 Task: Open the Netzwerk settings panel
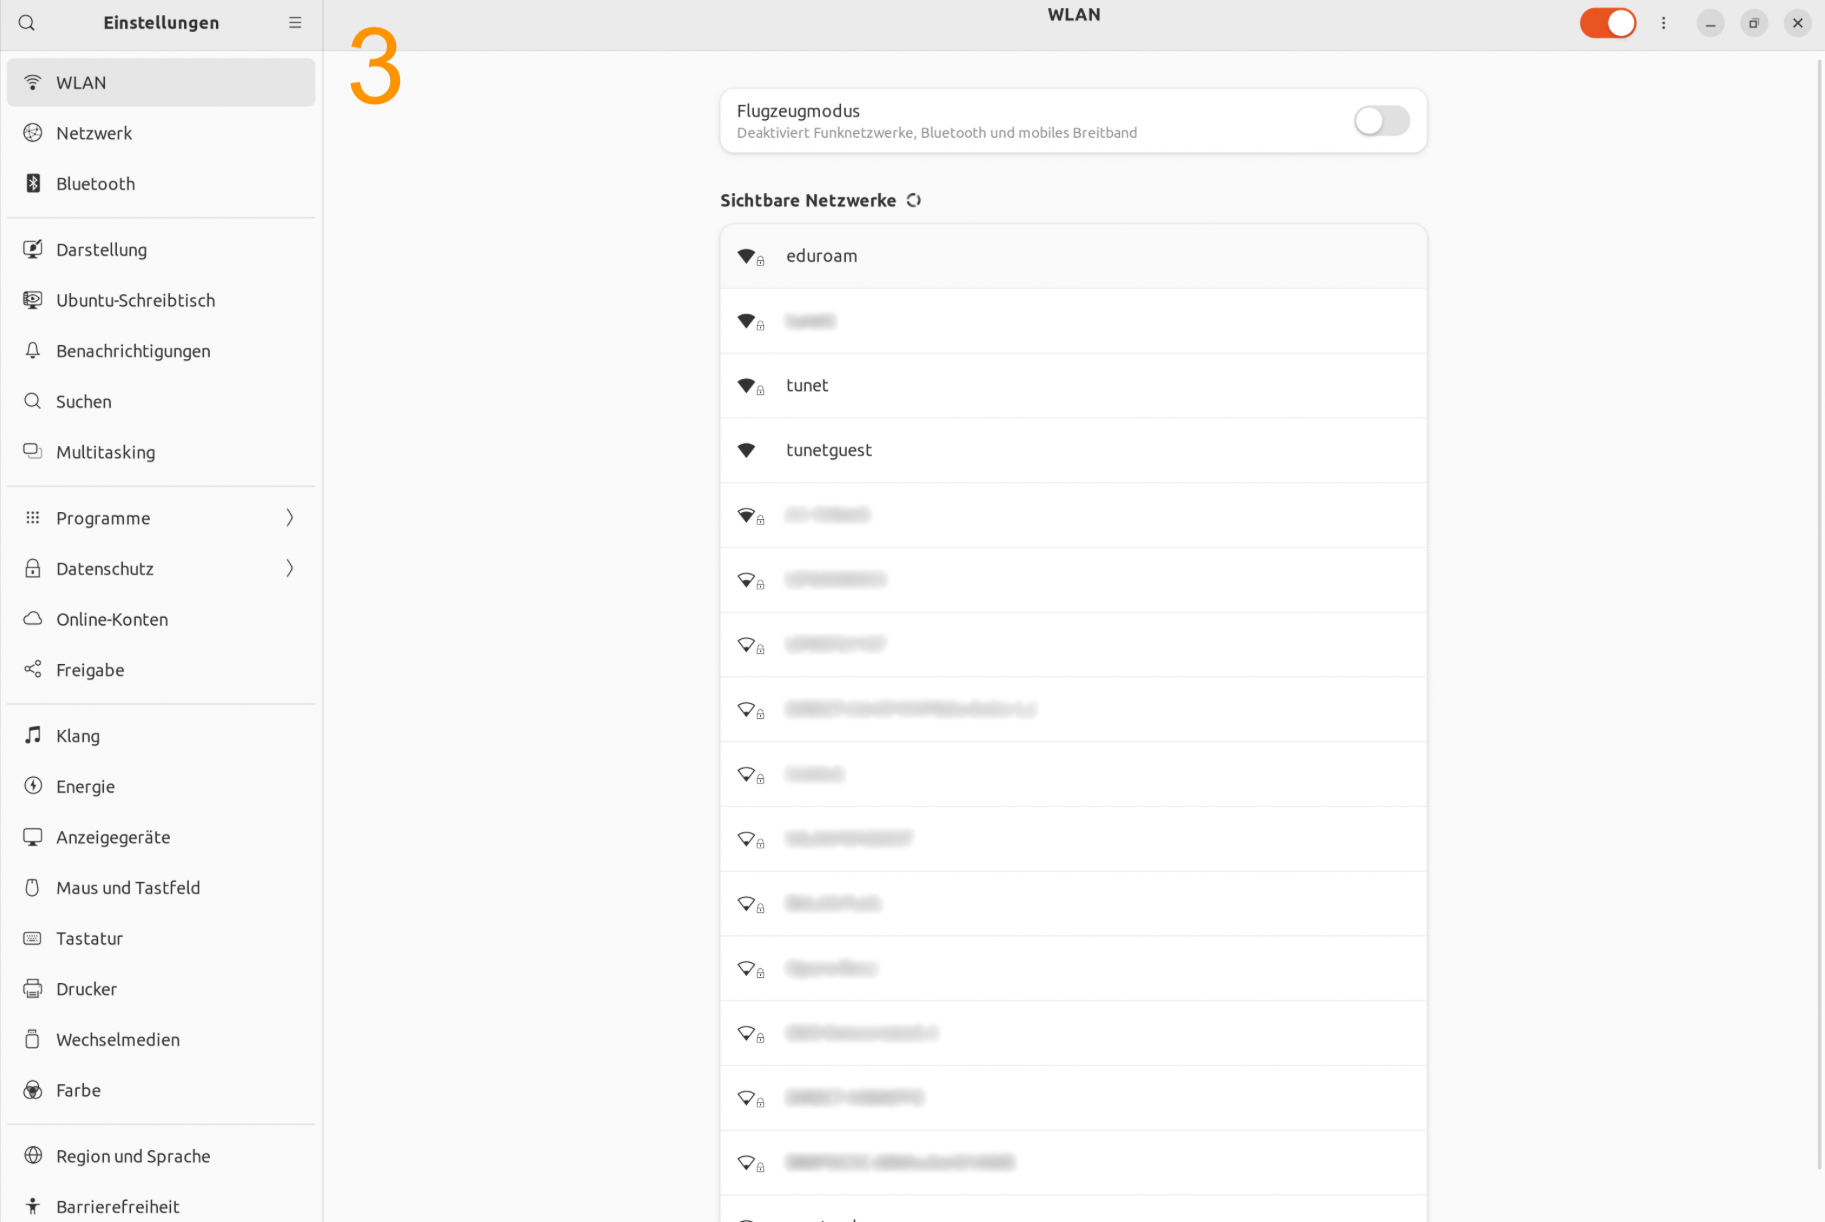pyautogui.click(x=161, y=133)
